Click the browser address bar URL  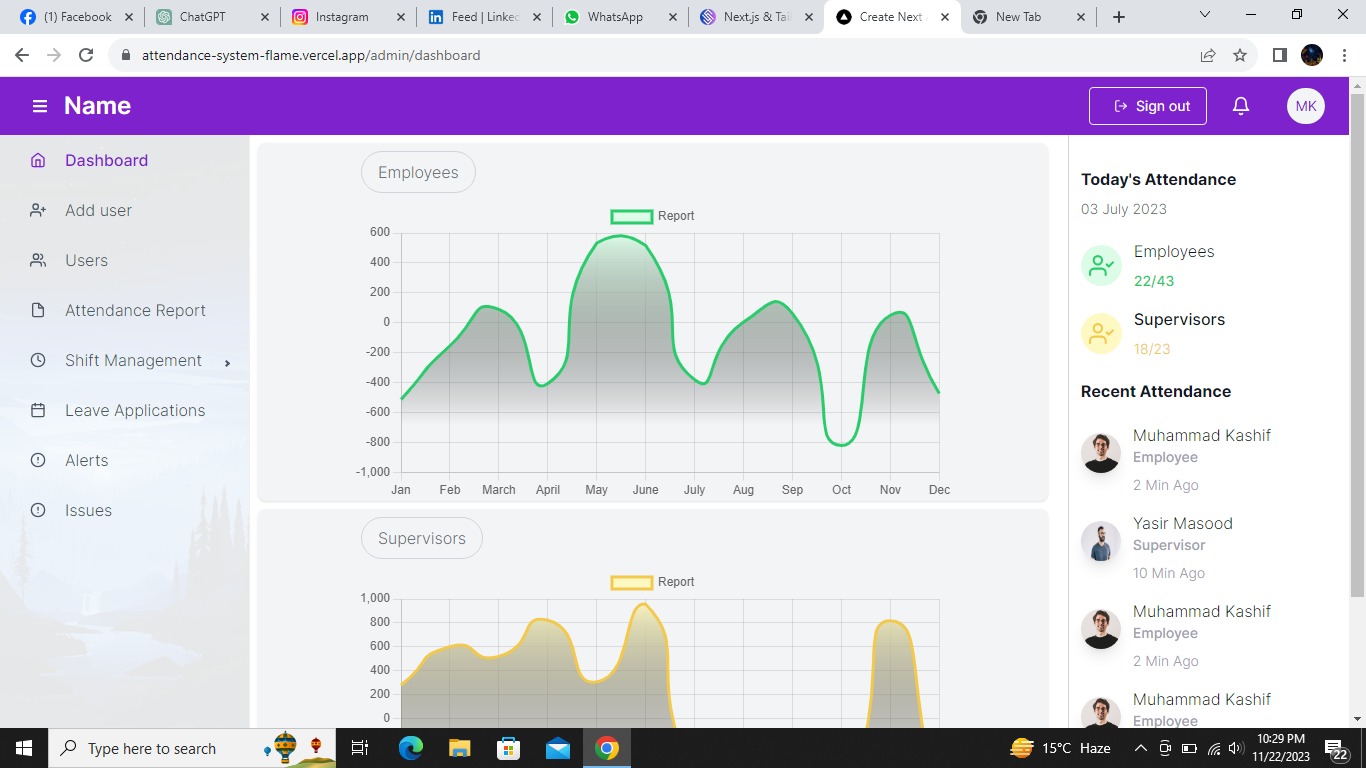tap(311, 55)
